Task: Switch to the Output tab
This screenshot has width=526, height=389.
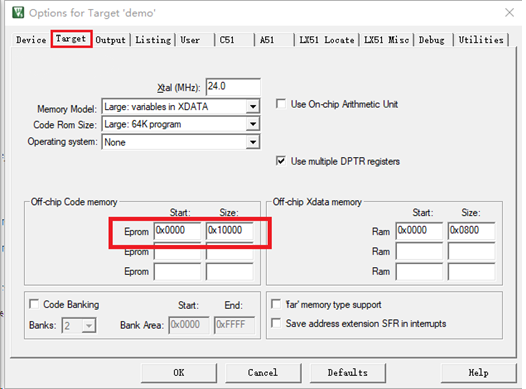Action: coord(110,40)
